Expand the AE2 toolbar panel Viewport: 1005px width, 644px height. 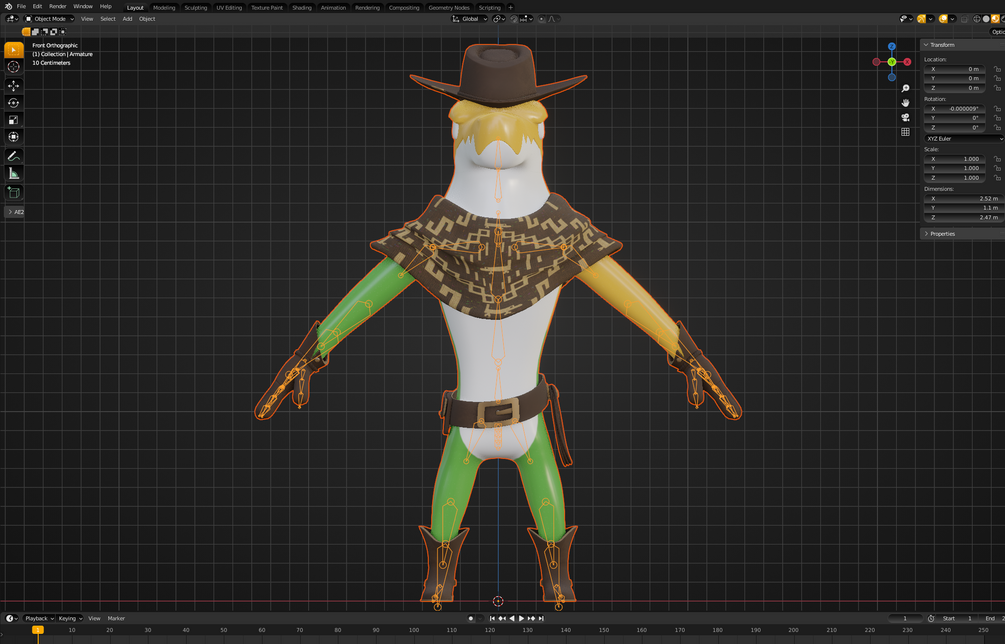(x=15, y=212)
